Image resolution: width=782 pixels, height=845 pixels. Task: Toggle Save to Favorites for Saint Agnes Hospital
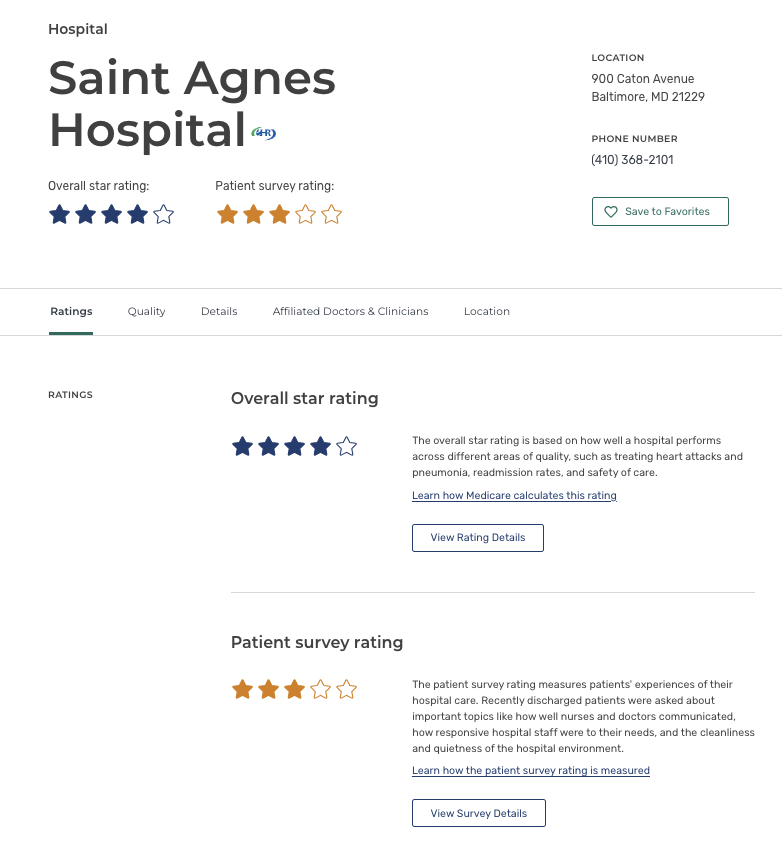[660, 211]
